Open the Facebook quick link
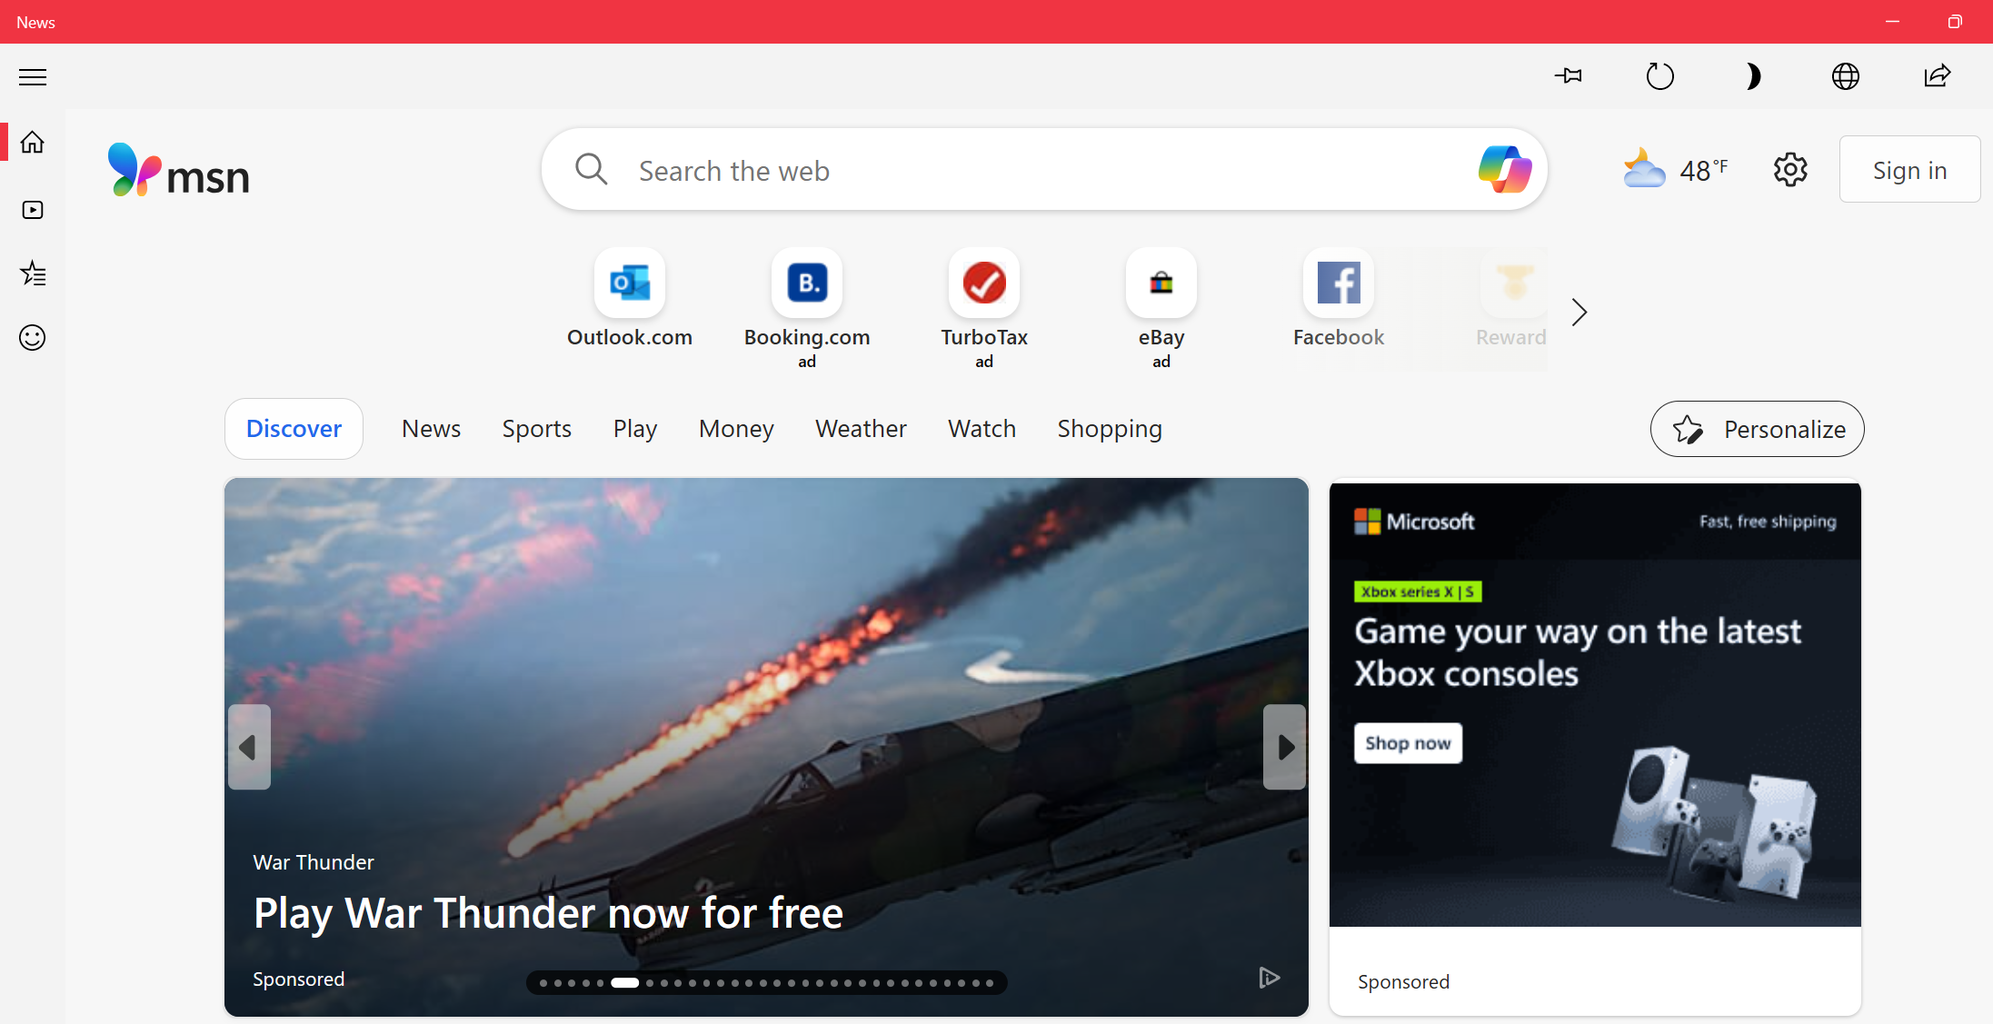This screenshot has height=1024, width=1993. [x=1337, y=283]
